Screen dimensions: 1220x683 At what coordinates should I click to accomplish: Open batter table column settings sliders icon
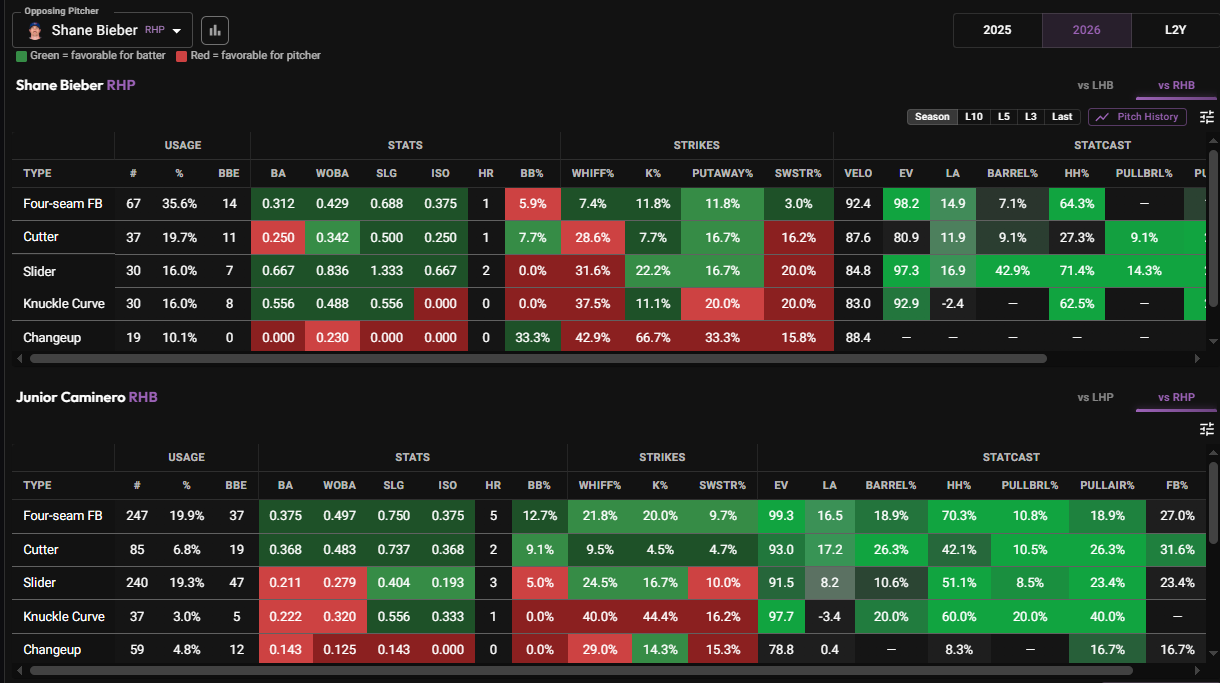(x=1207, y=429)
